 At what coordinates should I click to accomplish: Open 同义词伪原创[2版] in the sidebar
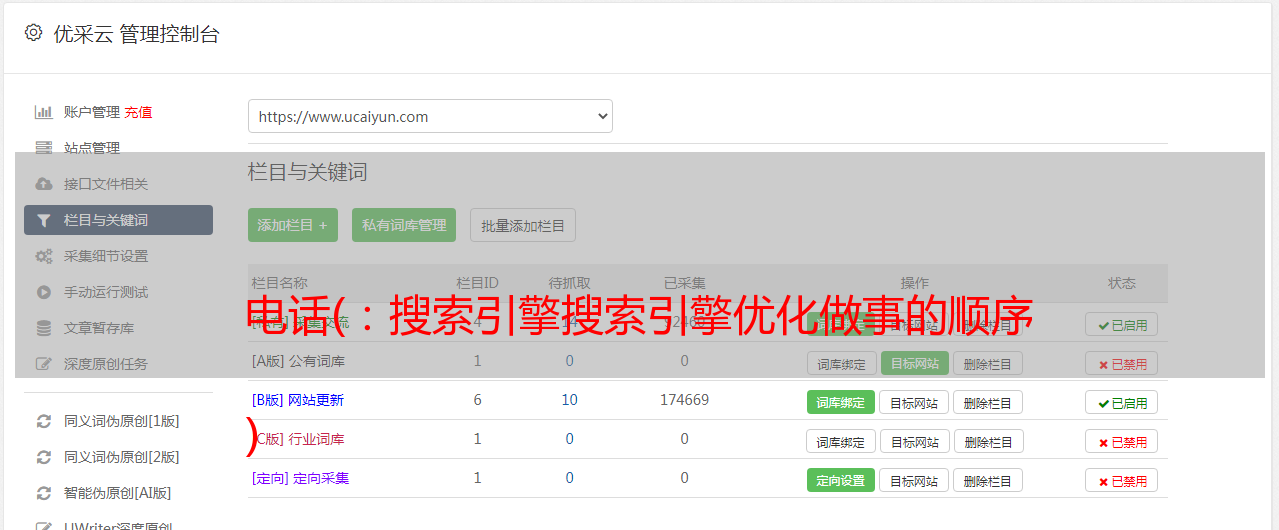(x=122, y=457)
